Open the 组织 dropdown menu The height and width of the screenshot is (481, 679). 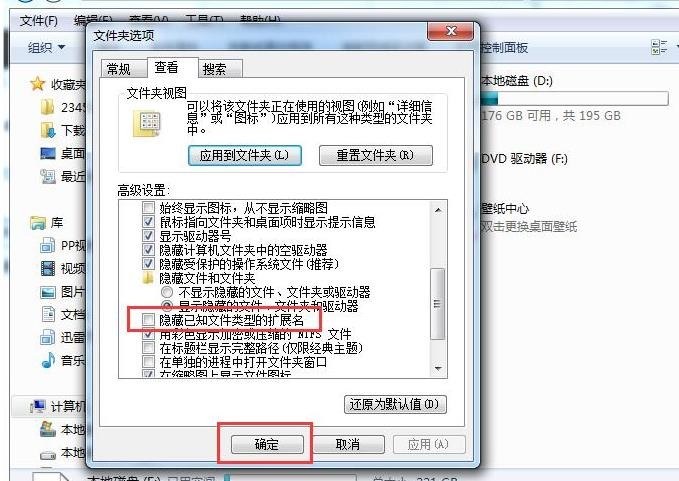[46, 47]
